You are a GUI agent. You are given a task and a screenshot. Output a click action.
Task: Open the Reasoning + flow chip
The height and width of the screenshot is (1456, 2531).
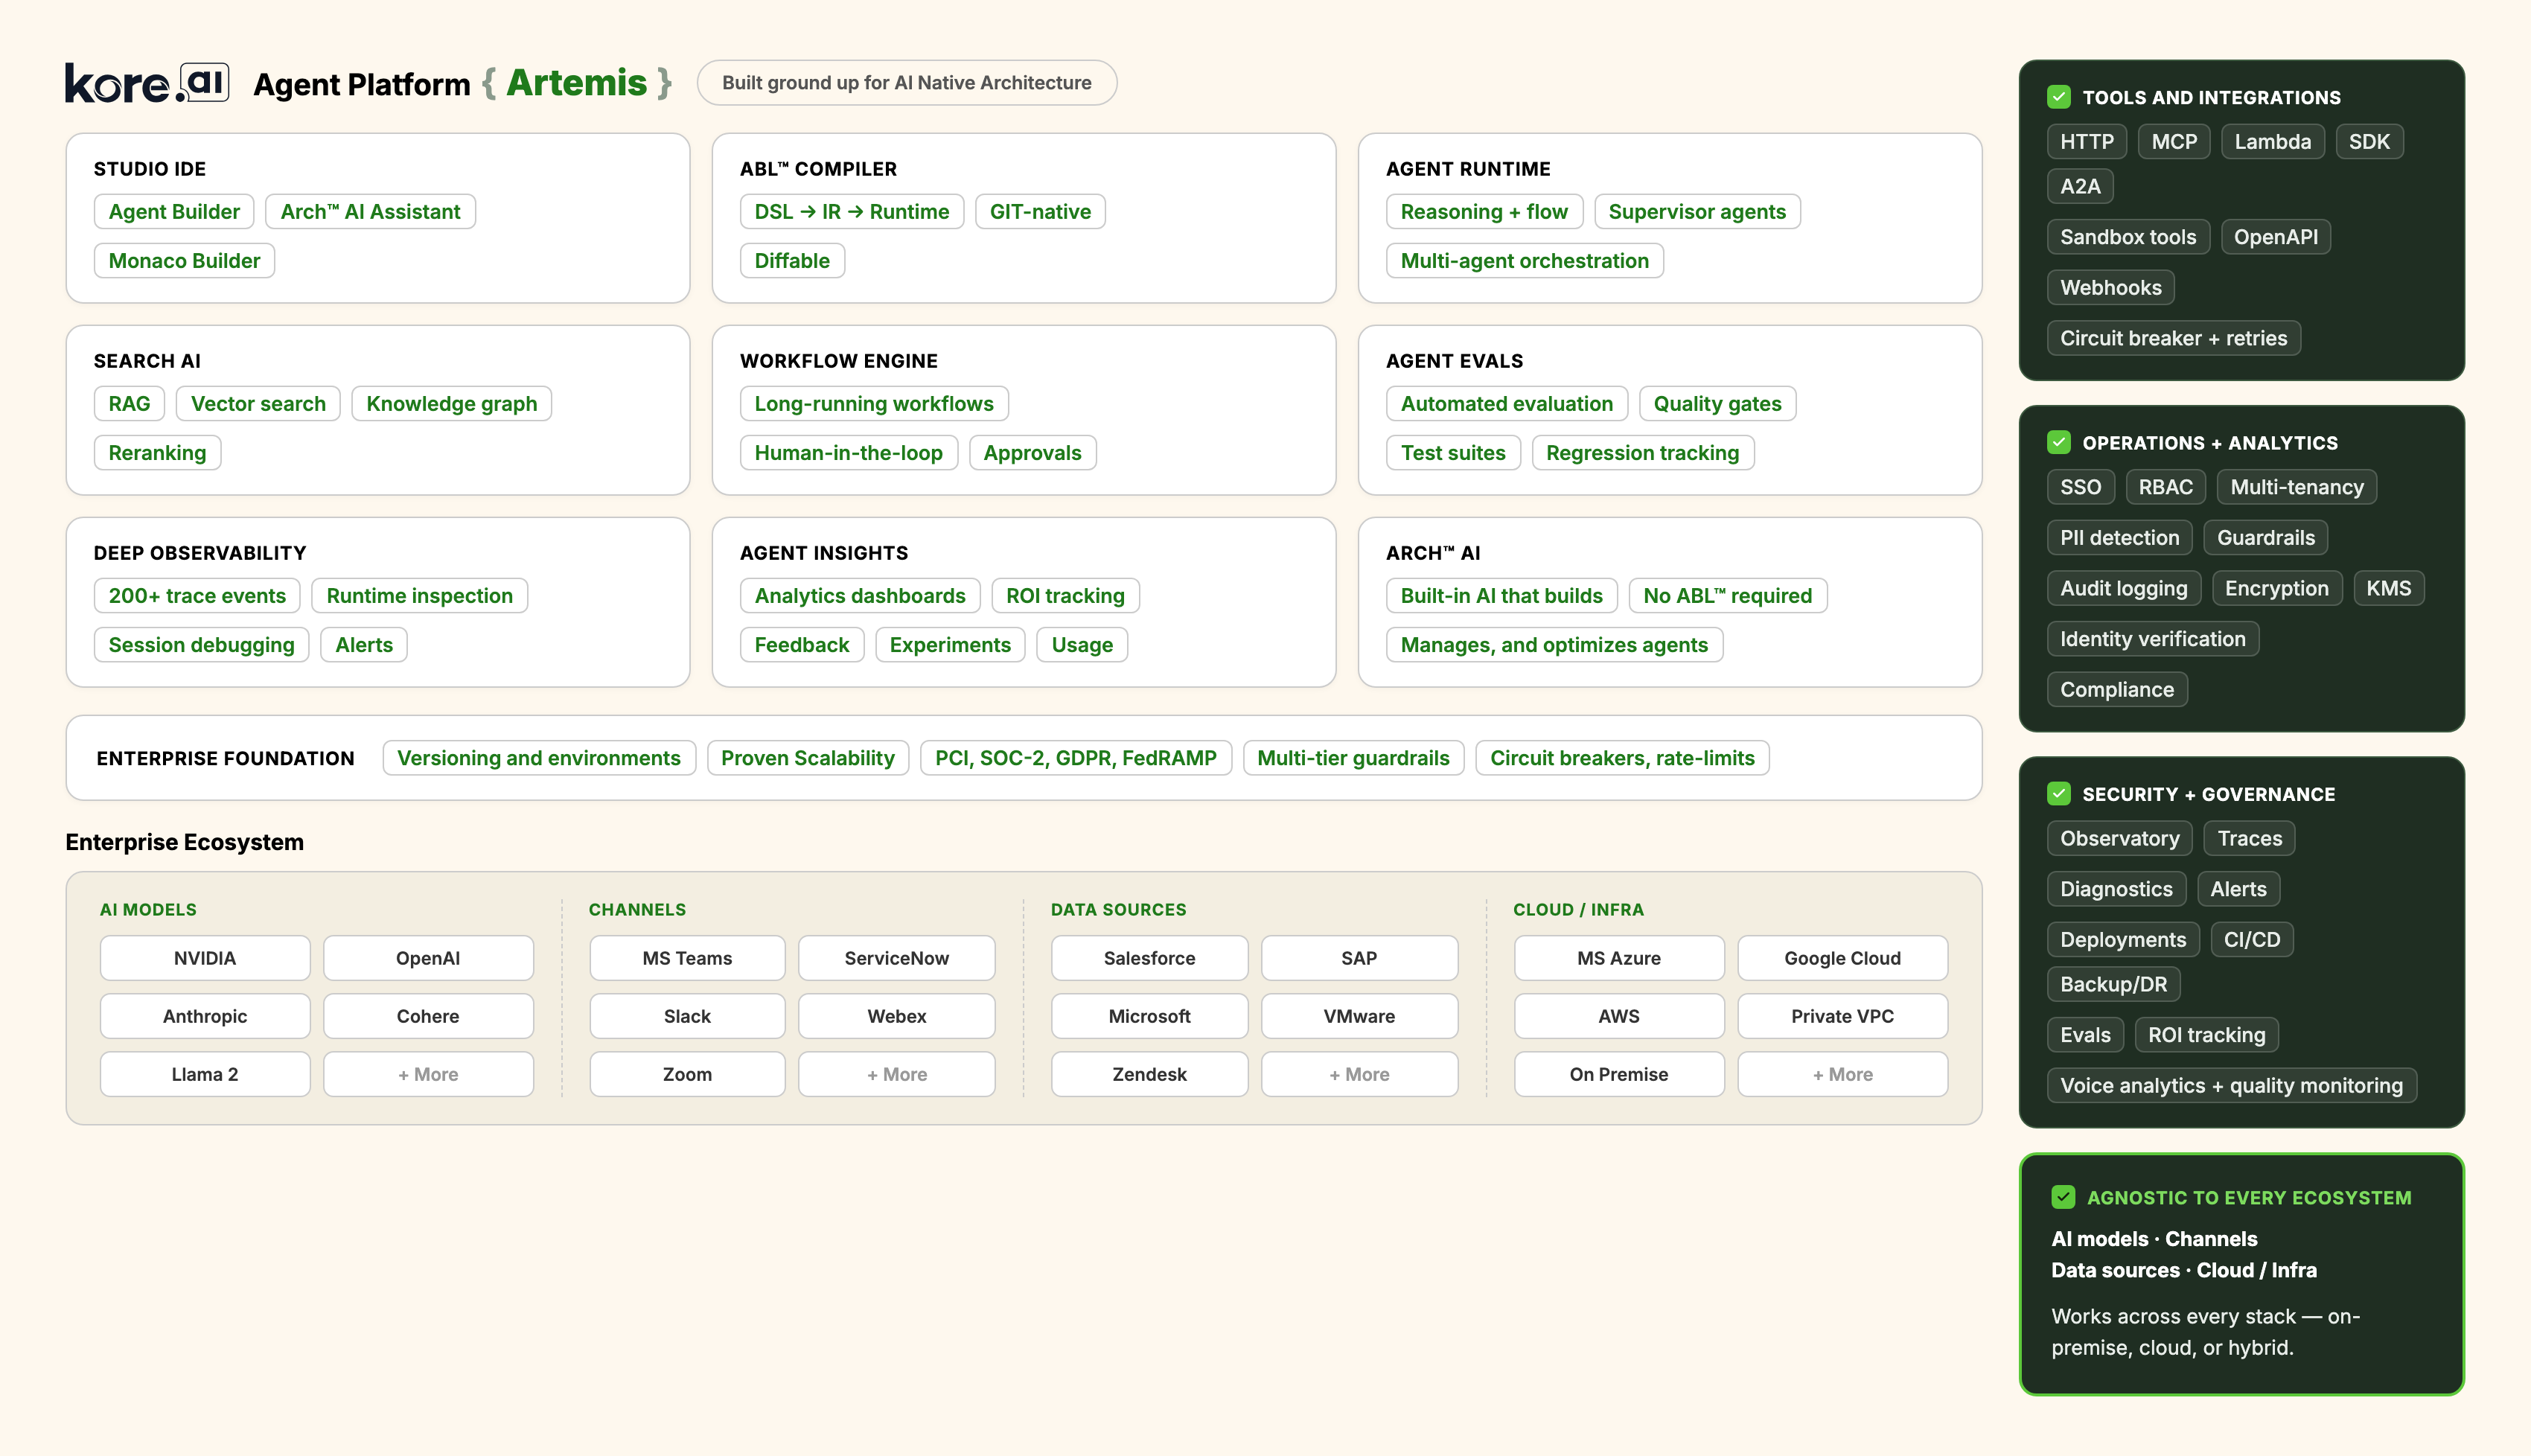tap(1484, 212)
